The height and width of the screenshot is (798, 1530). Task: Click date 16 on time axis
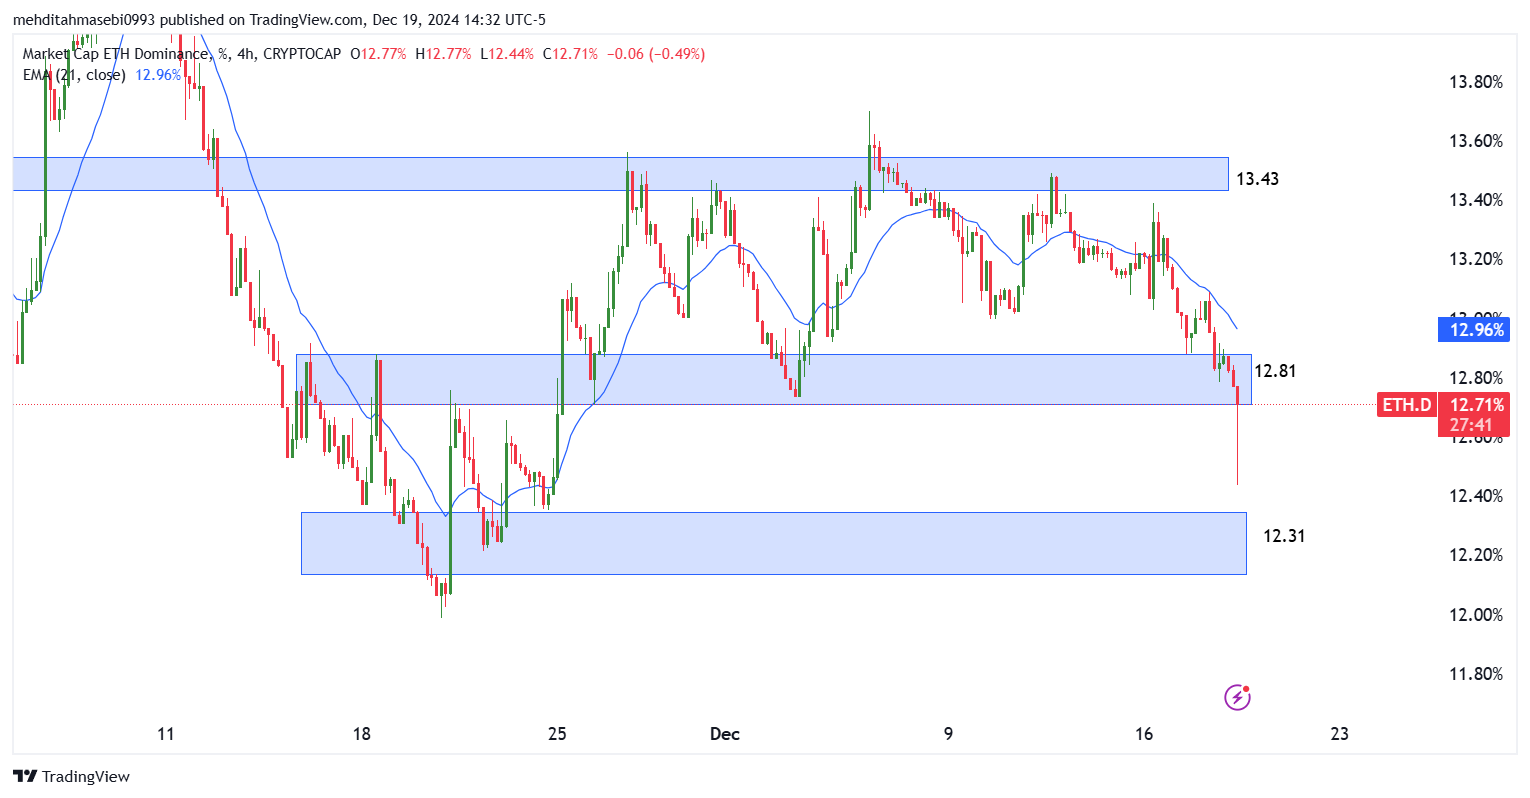click(x=1144, y=734)
